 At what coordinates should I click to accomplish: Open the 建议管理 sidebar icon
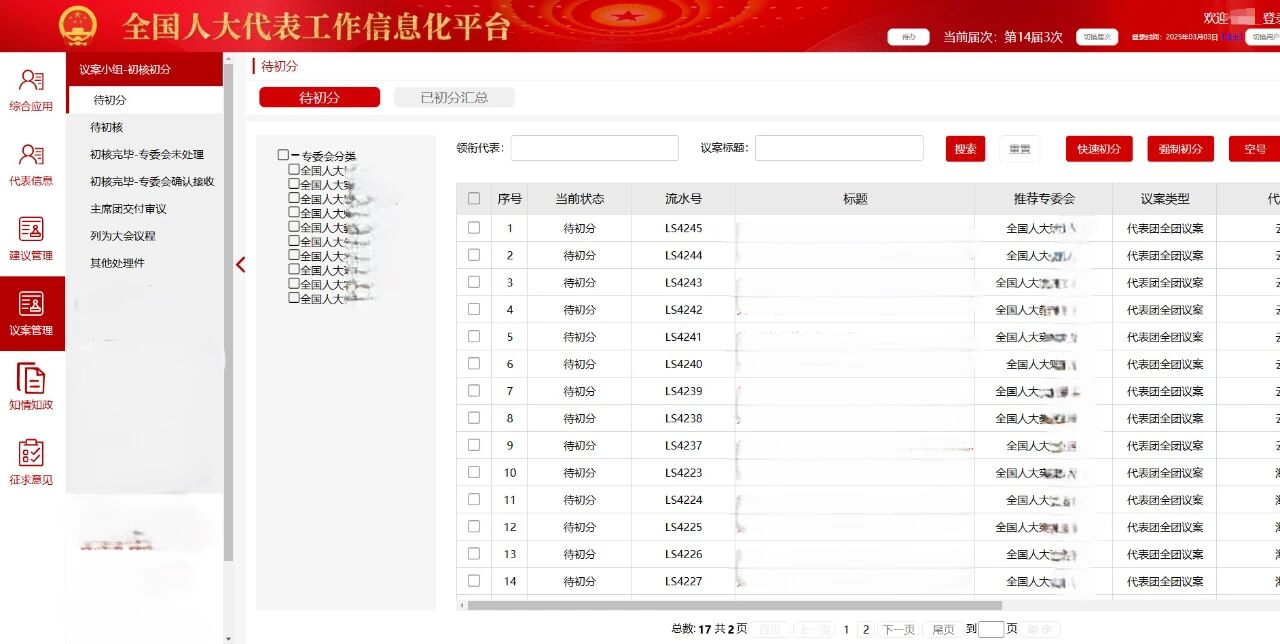point(31,239)
